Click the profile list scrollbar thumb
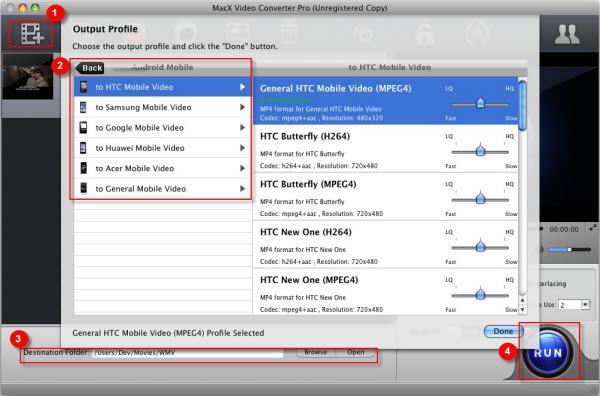The height and width of the screenshot is (396, 600). (x=522, y=105)
